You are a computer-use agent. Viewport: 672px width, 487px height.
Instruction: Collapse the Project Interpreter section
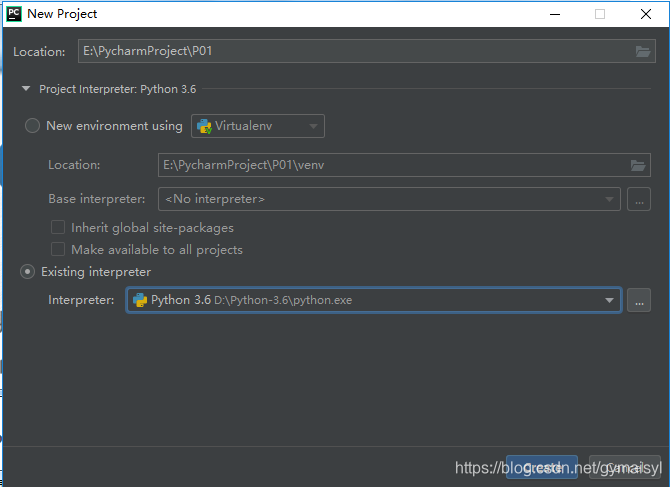click(x=26, y=89)
